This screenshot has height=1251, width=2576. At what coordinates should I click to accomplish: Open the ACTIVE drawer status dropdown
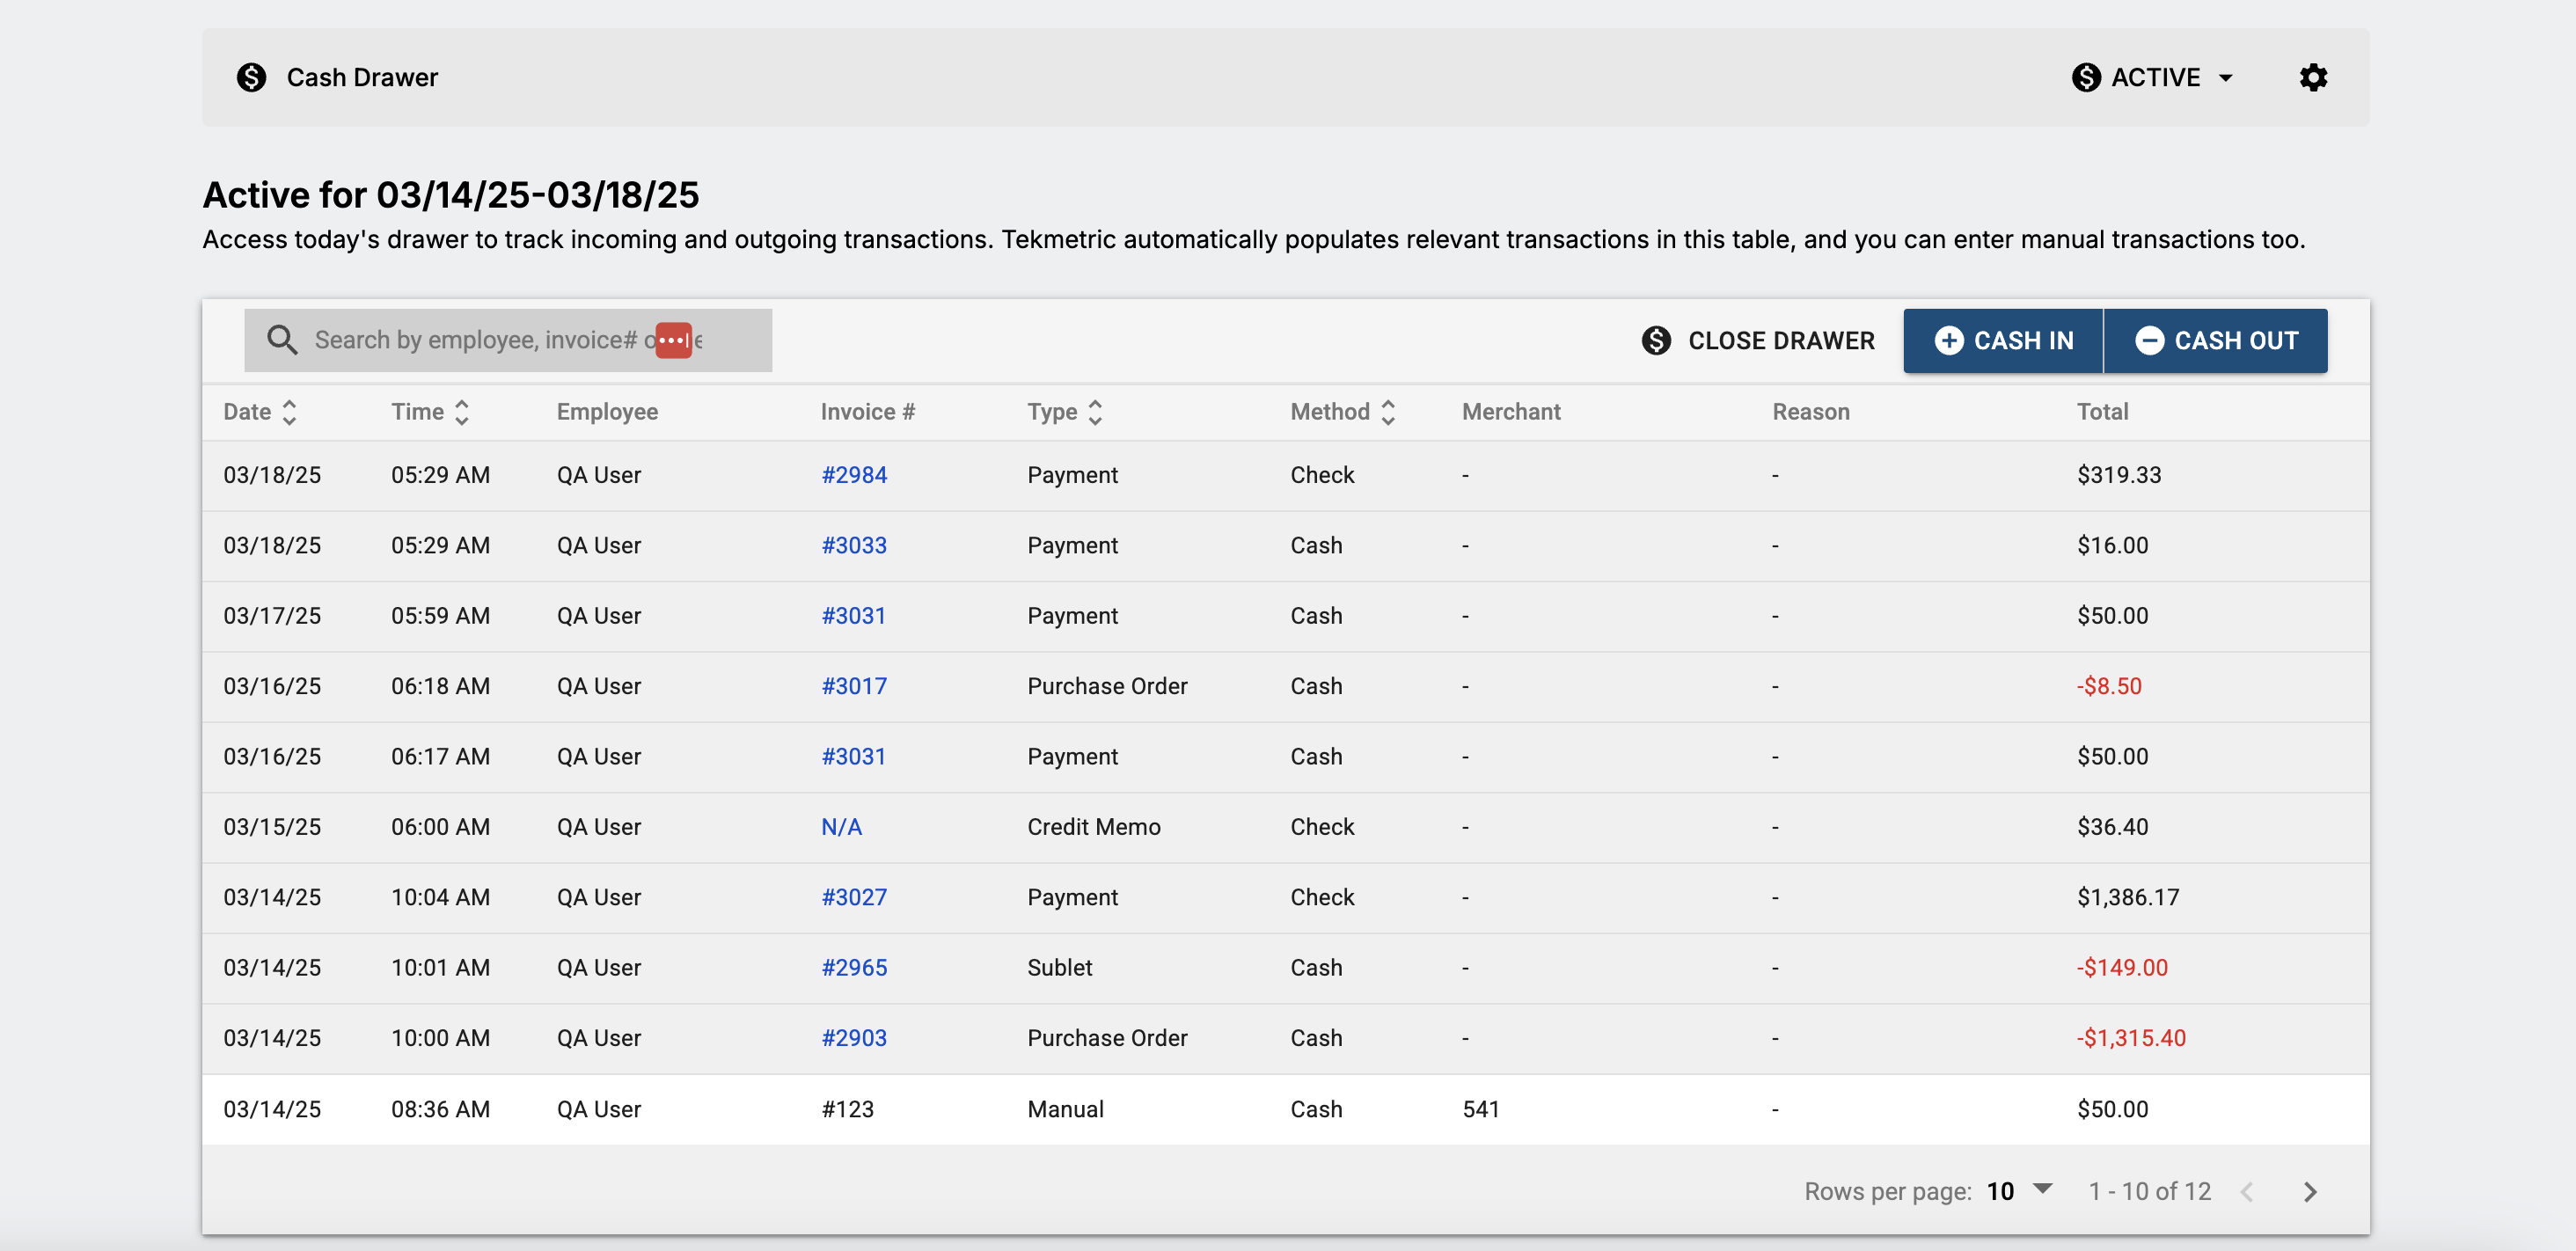pos(2154,77)
